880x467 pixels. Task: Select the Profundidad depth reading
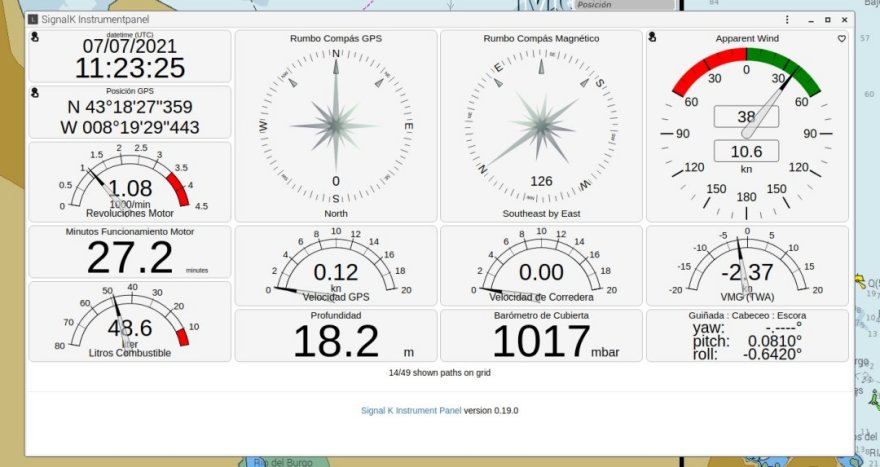point(336,336)
